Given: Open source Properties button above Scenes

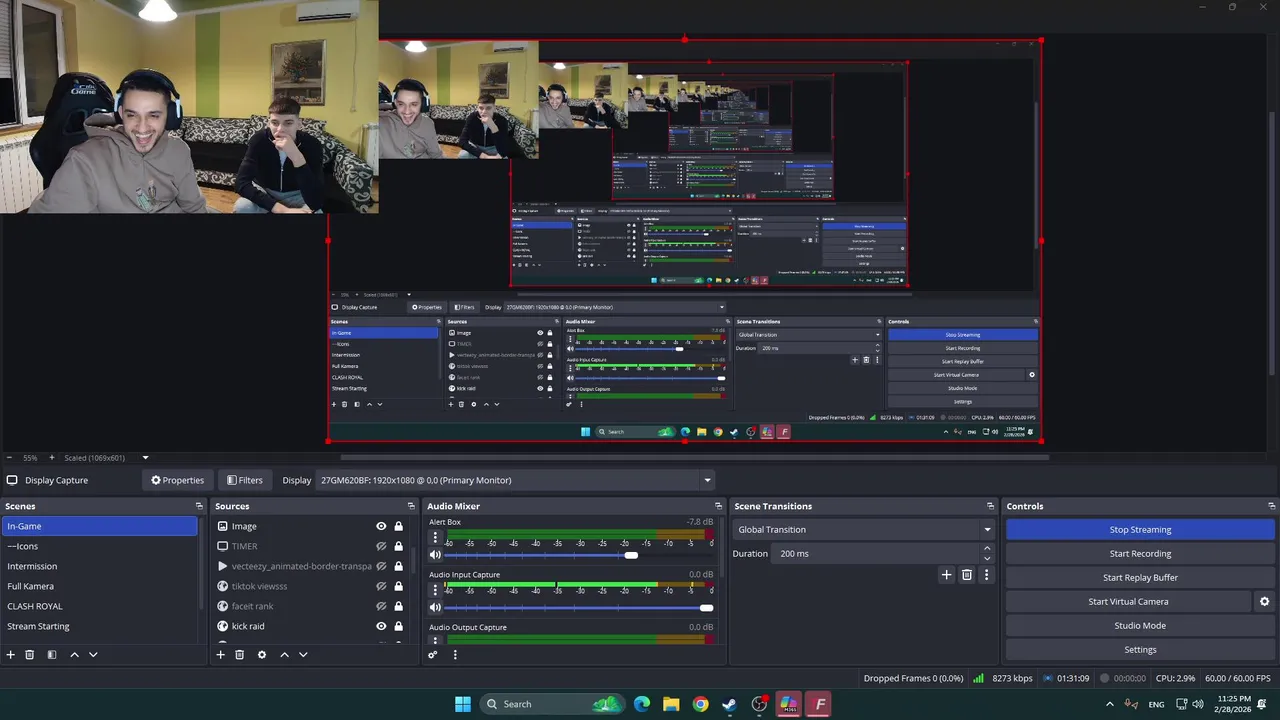Looking at the screenshot, I should (177, 480).
